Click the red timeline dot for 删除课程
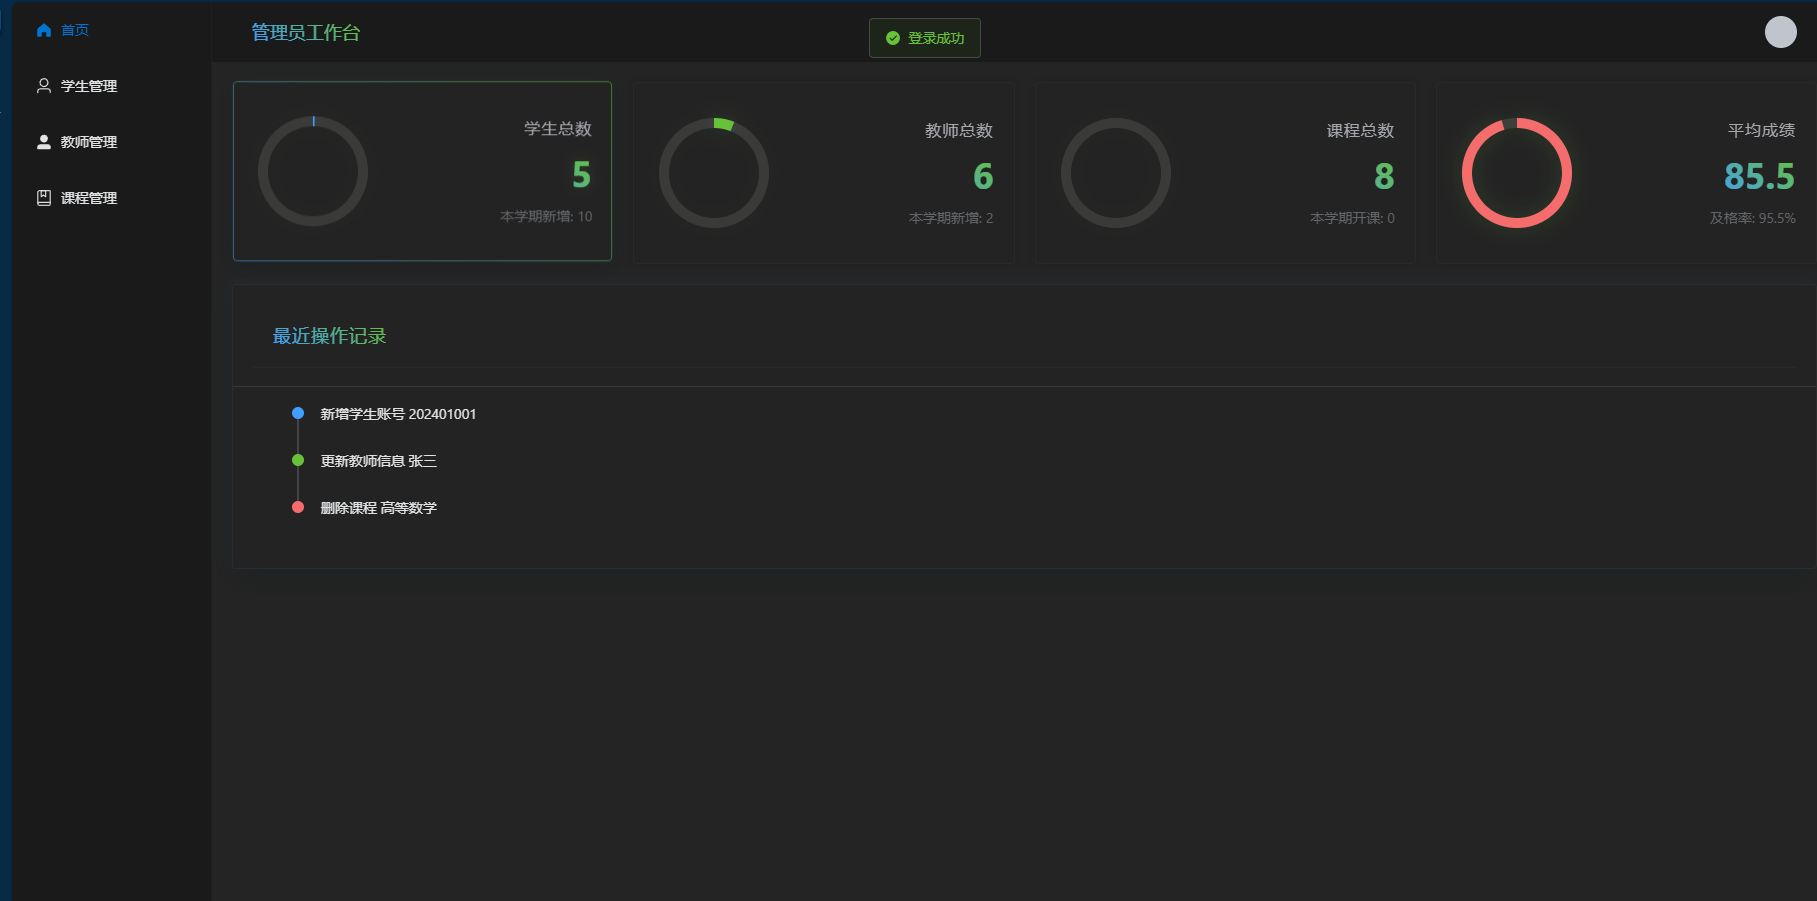The image size is (1817, 901). (x=298, y=507)
